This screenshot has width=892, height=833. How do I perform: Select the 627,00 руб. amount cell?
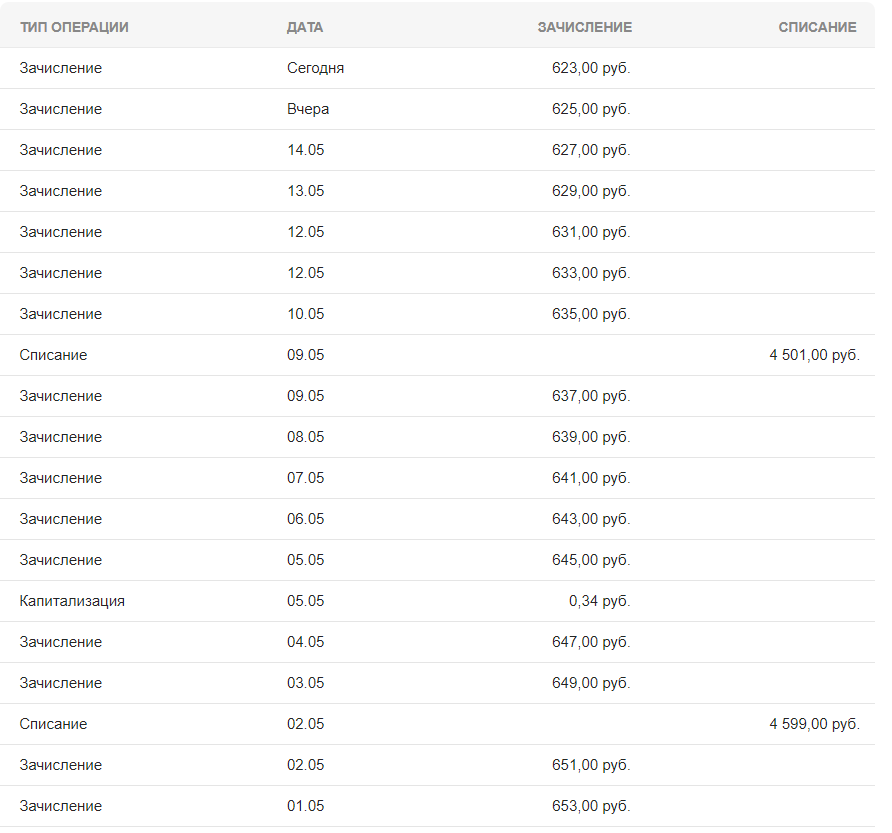(591, 150)
